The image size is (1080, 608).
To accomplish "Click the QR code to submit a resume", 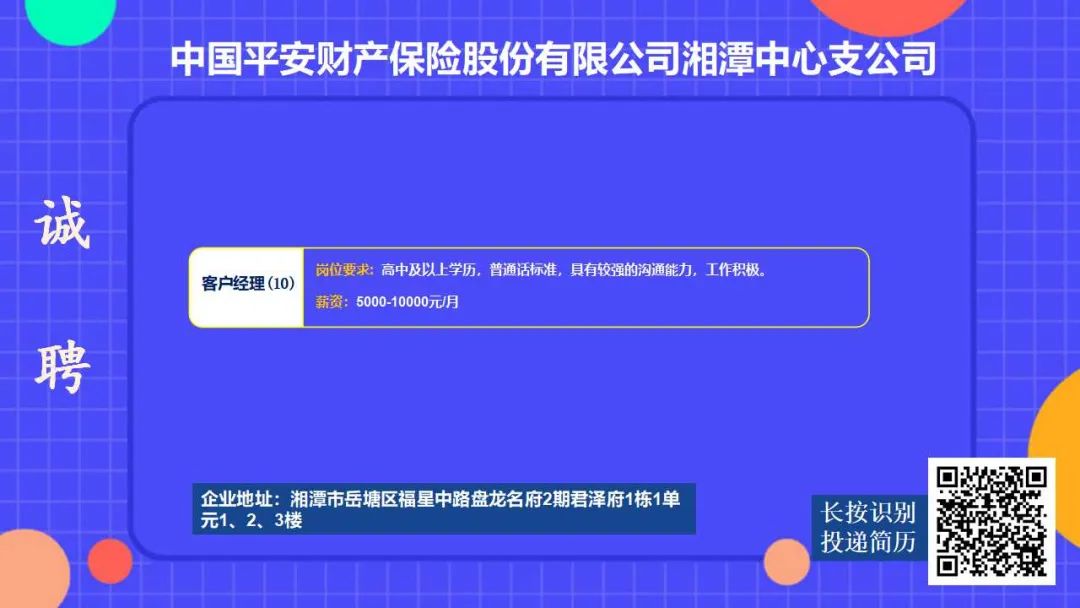I will 992,521.
